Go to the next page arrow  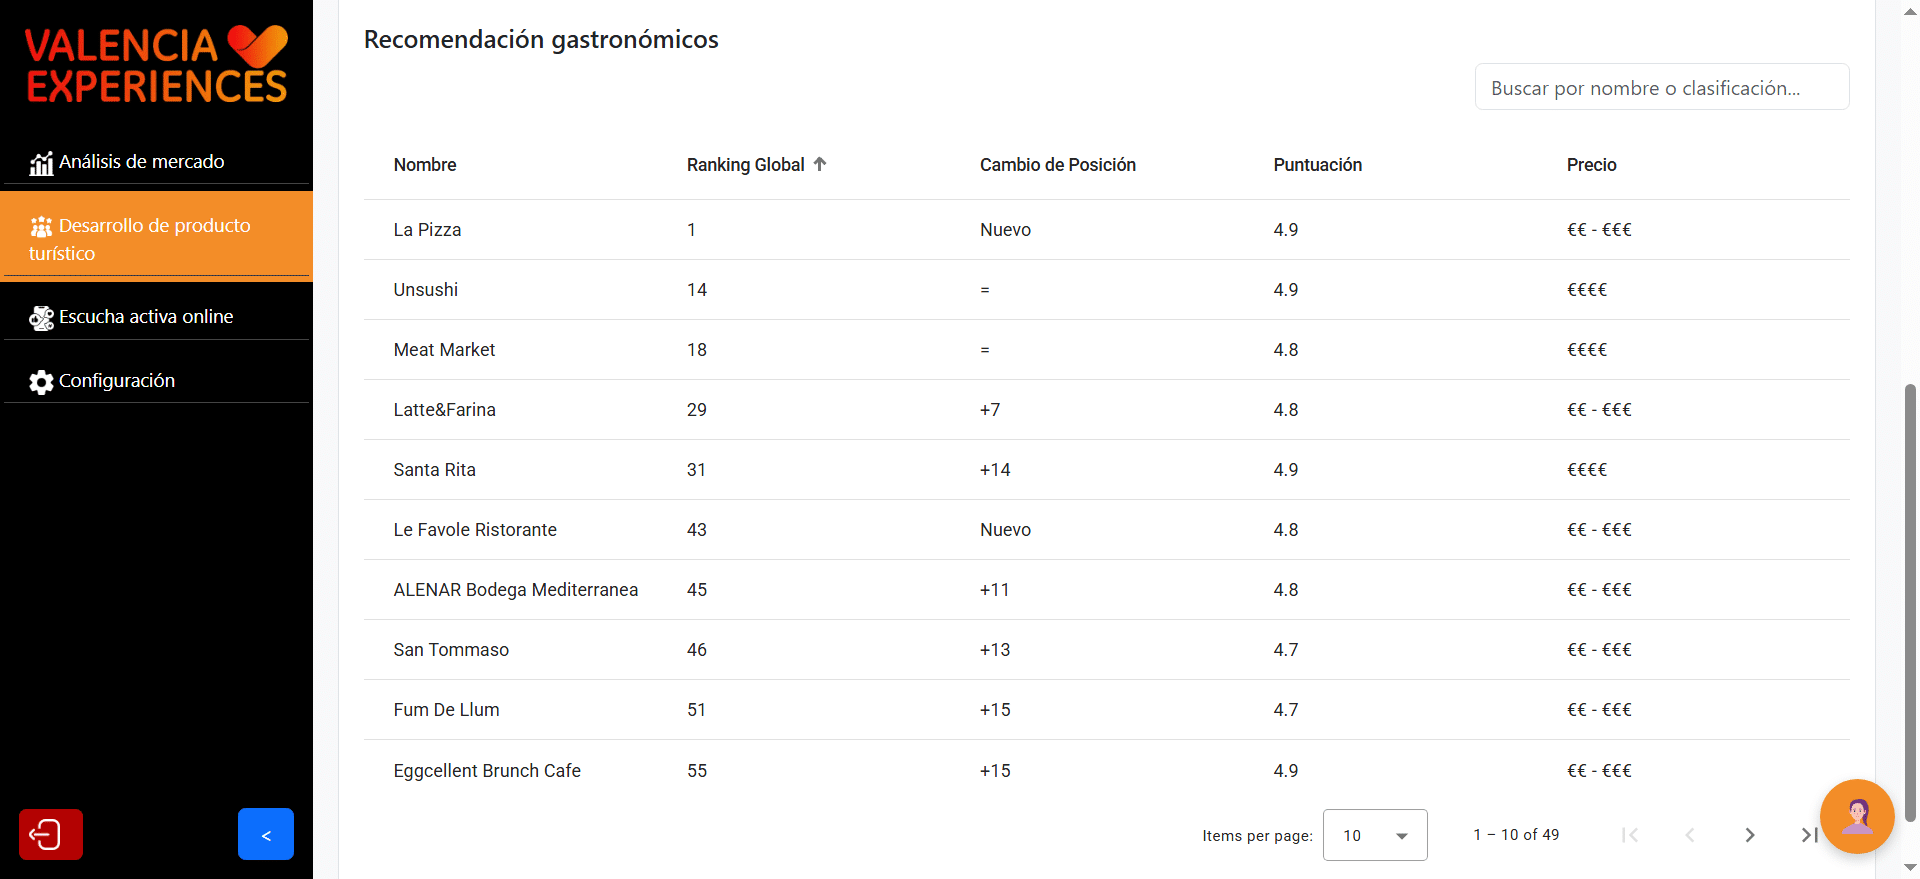[x=1750, y=835]
